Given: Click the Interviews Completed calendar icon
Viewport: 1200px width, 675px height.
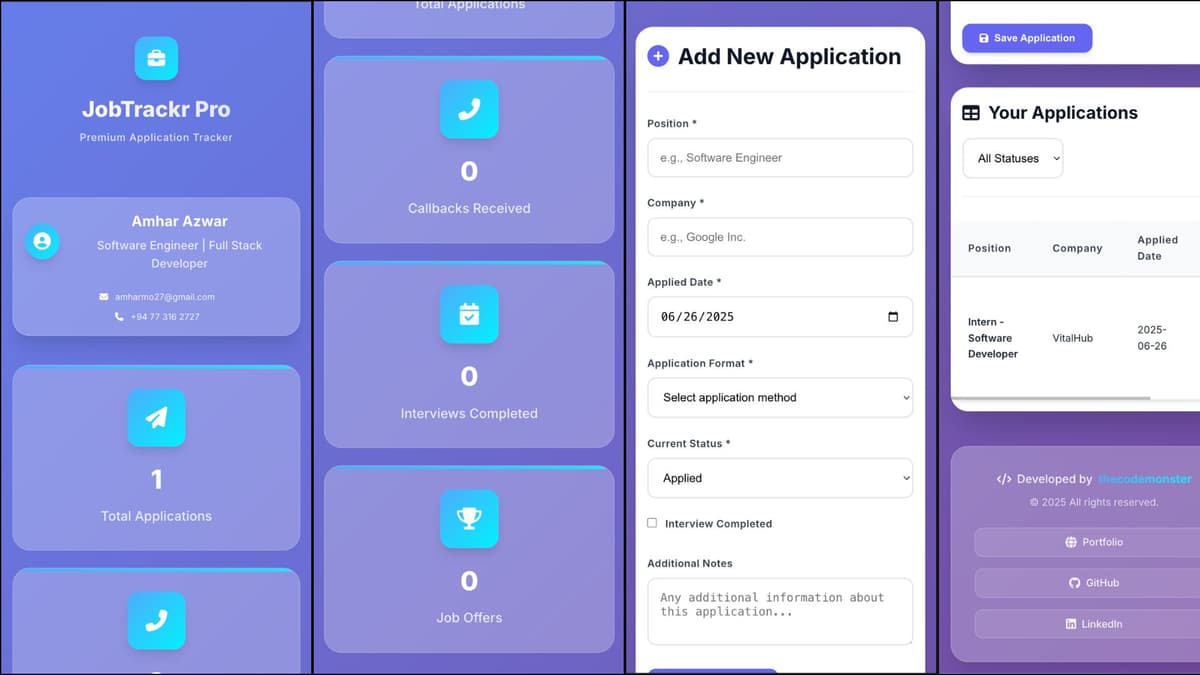Looking at the screenshot, I should (x=469, y=315).
